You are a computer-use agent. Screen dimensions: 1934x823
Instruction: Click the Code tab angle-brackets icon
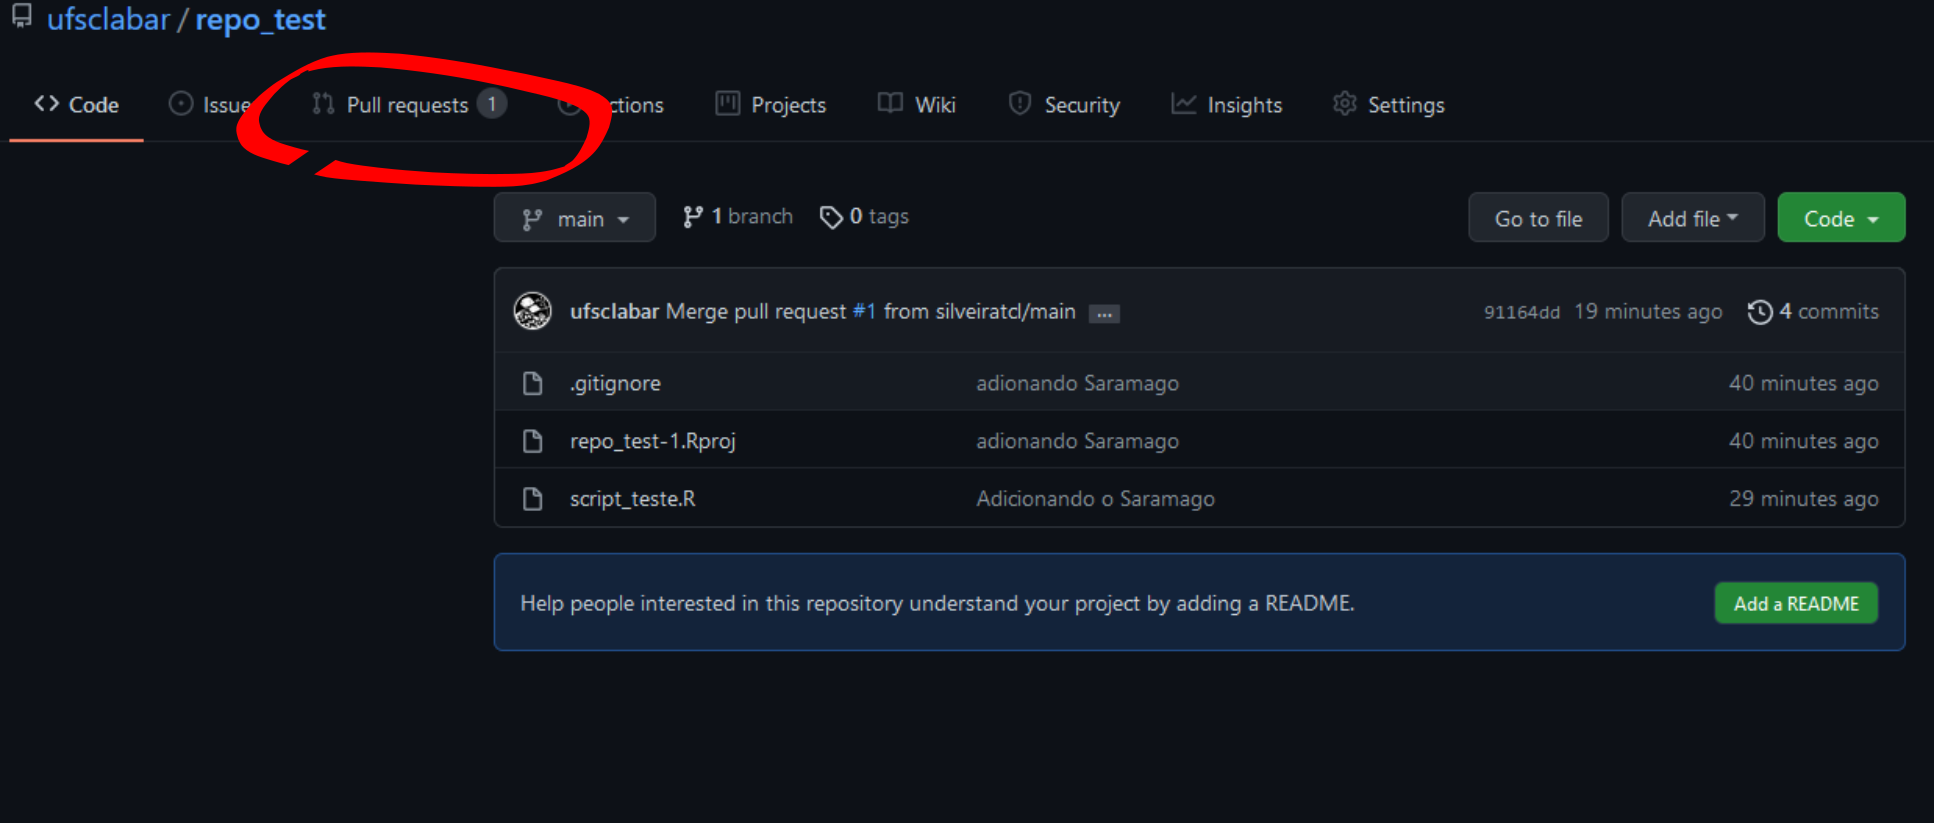click(46, 103)
